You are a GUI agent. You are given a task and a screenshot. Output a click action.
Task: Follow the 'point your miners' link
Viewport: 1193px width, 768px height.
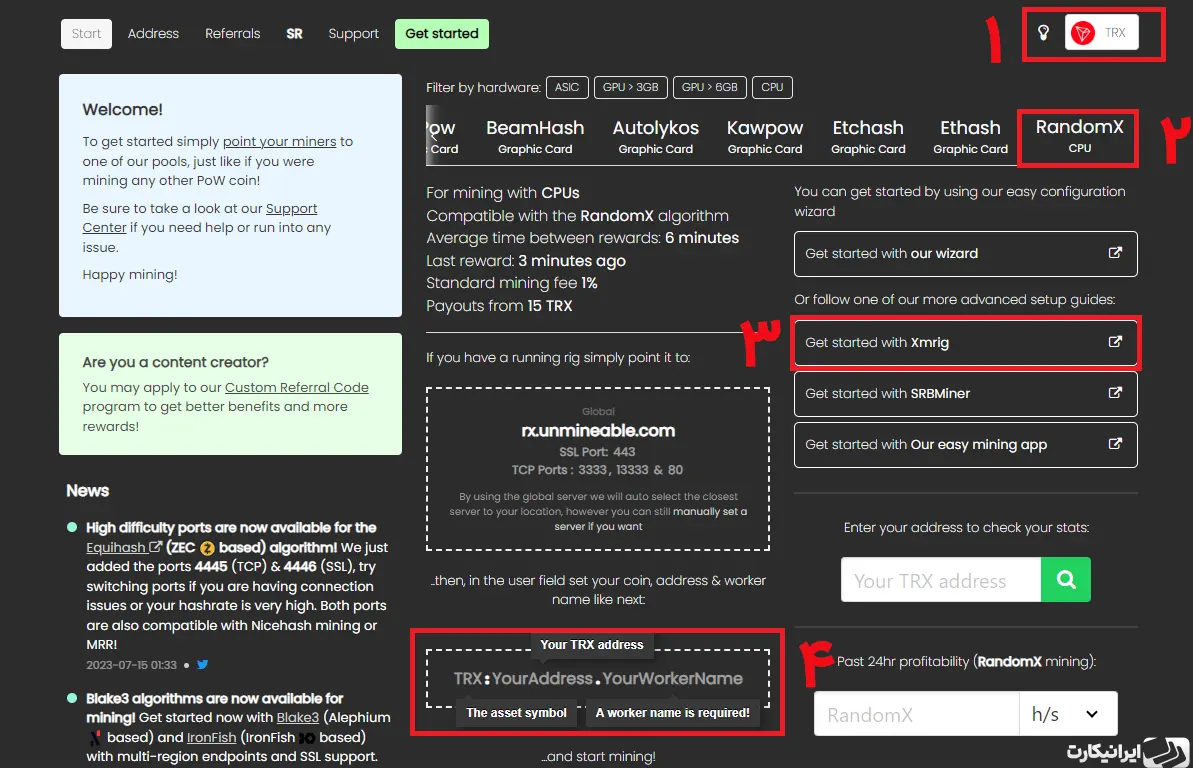click(x=279, y=142)
